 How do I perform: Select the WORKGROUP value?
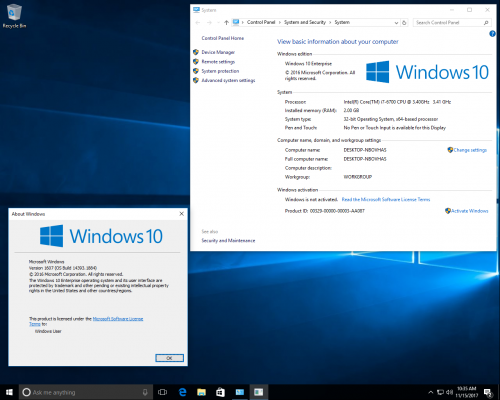pos(358,177)
